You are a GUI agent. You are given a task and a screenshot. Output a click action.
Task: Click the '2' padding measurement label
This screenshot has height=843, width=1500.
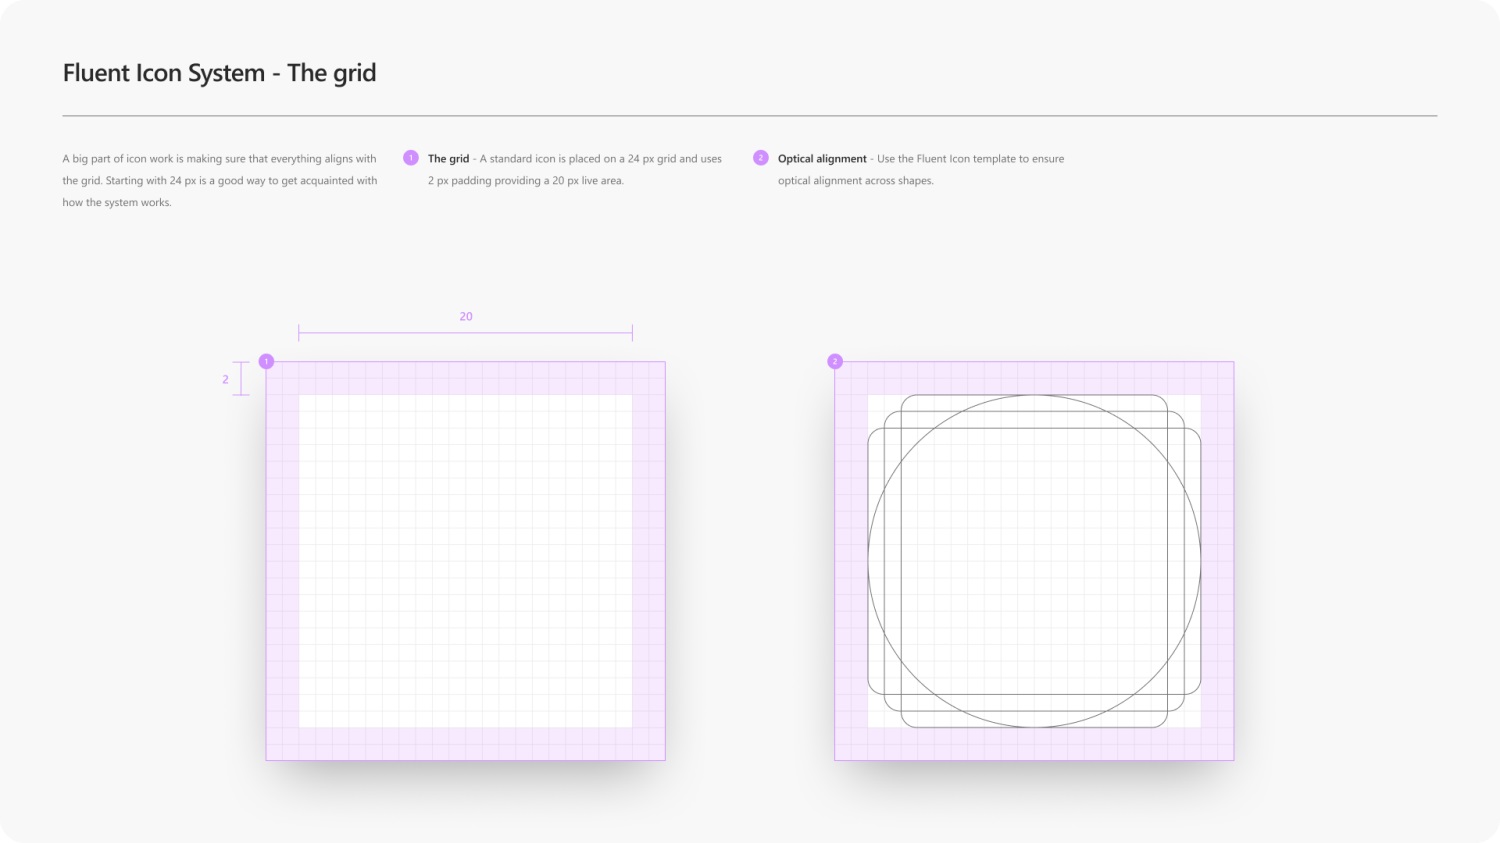(x=225, y=379)
